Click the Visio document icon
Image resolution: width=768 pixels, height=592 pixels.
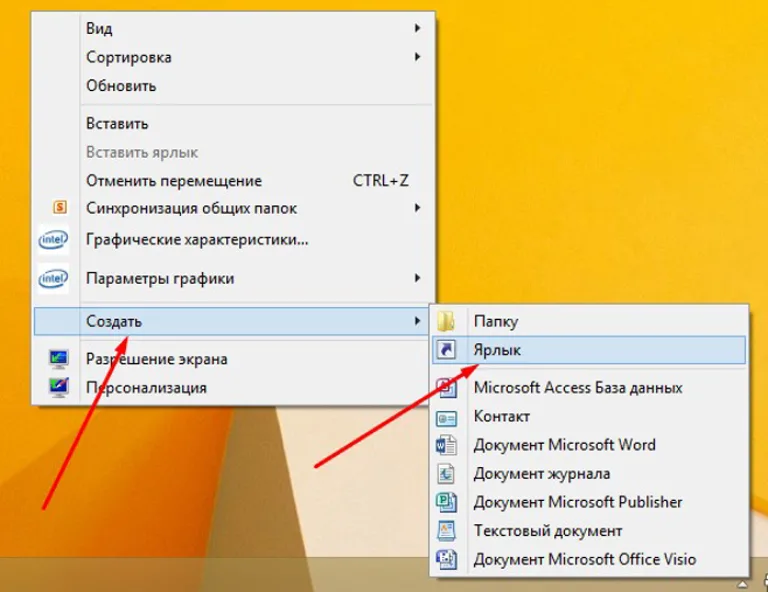[x=446, y=560]
